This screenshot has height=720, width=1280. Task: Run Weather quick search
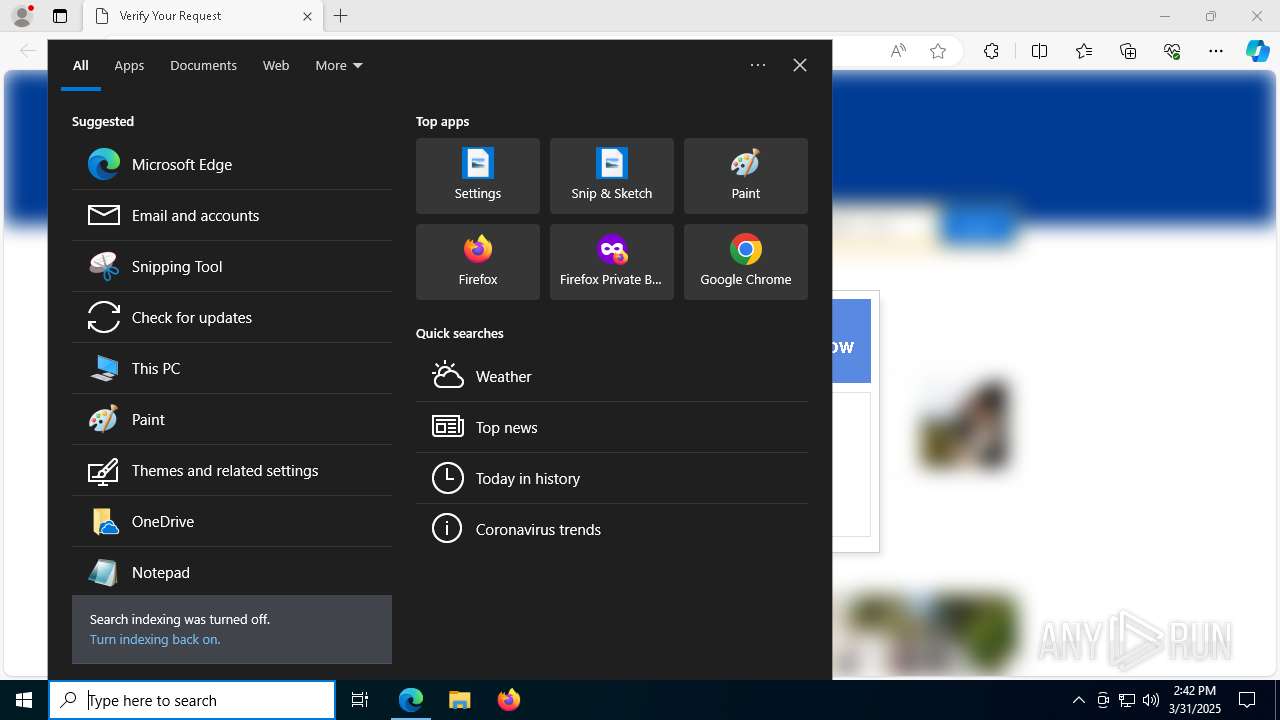[612, 376]
